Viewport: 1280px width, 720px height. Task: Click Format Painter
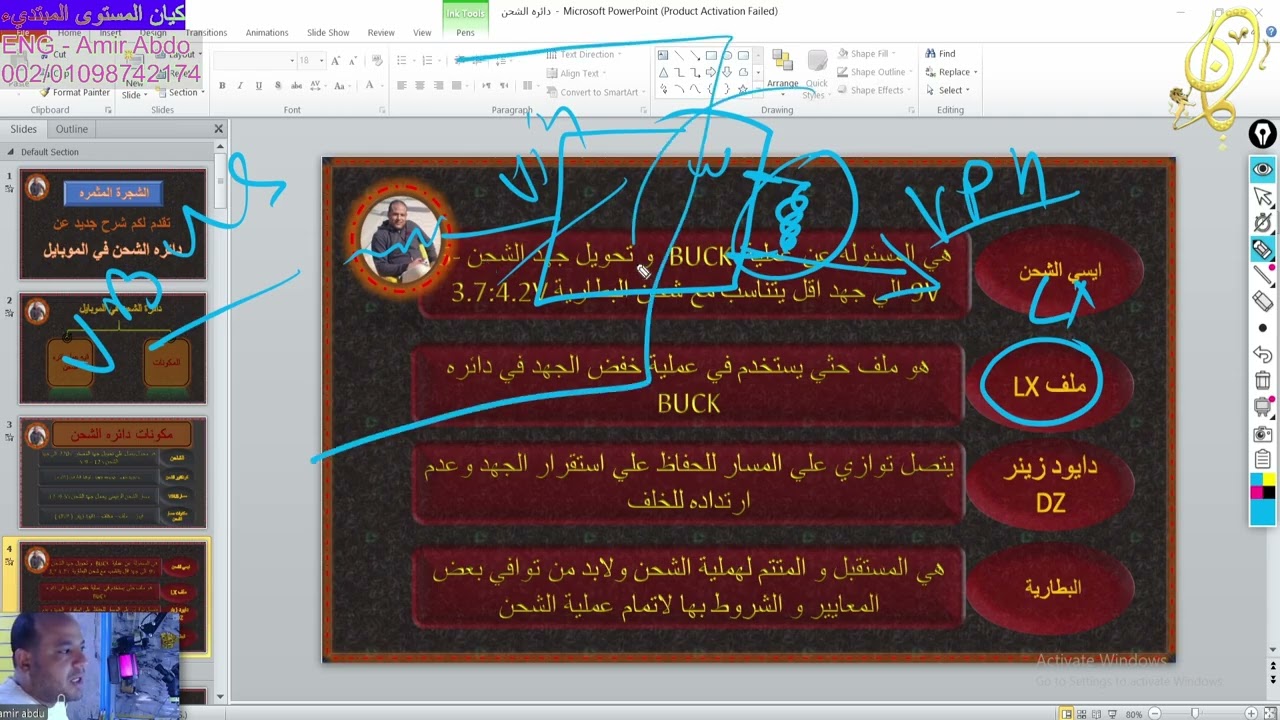click(x=75, y=92)
